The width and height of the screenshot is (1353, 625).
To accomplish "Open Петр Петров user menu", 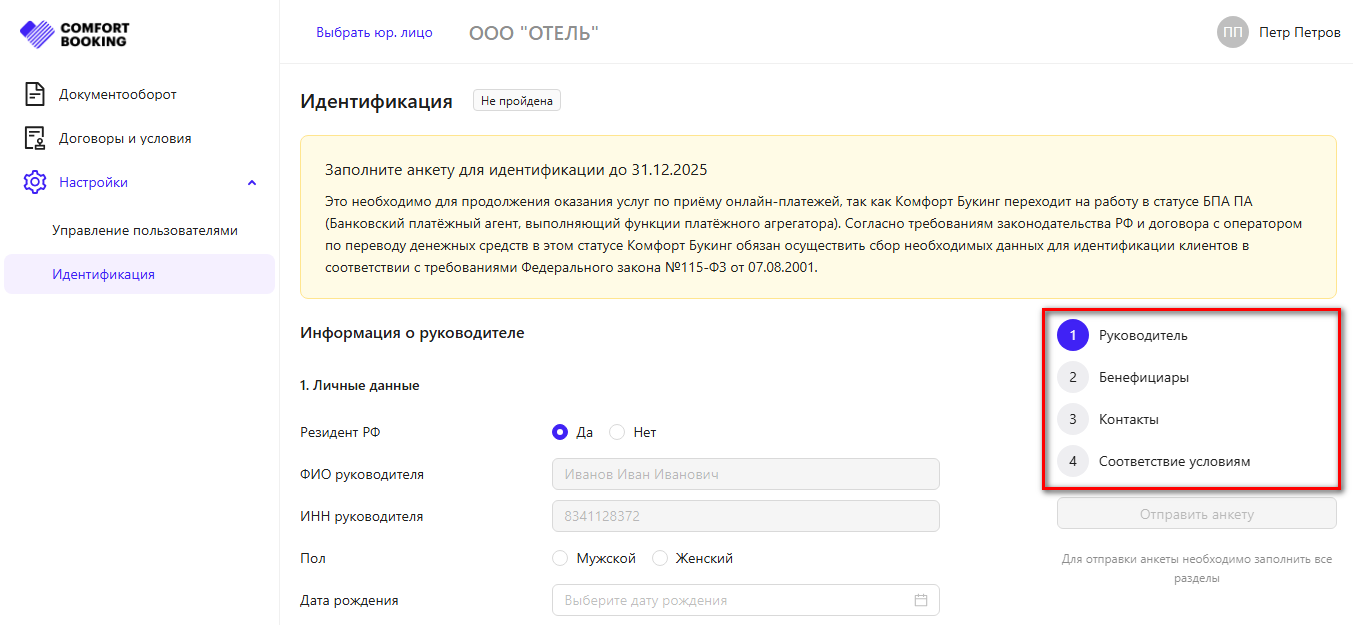I will pyautogui.click(x=1299, y=32).
